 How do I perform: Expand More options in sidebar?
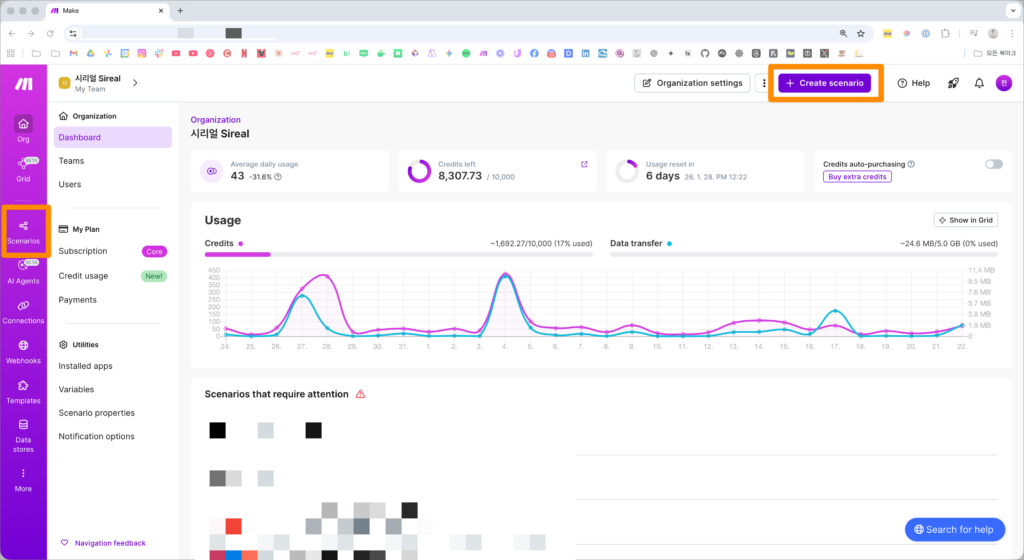tap(23, 479)
